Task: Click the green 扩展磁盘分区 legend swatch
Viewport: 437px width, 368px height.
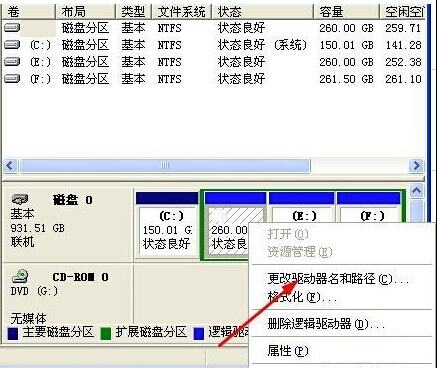Action: 106,333
